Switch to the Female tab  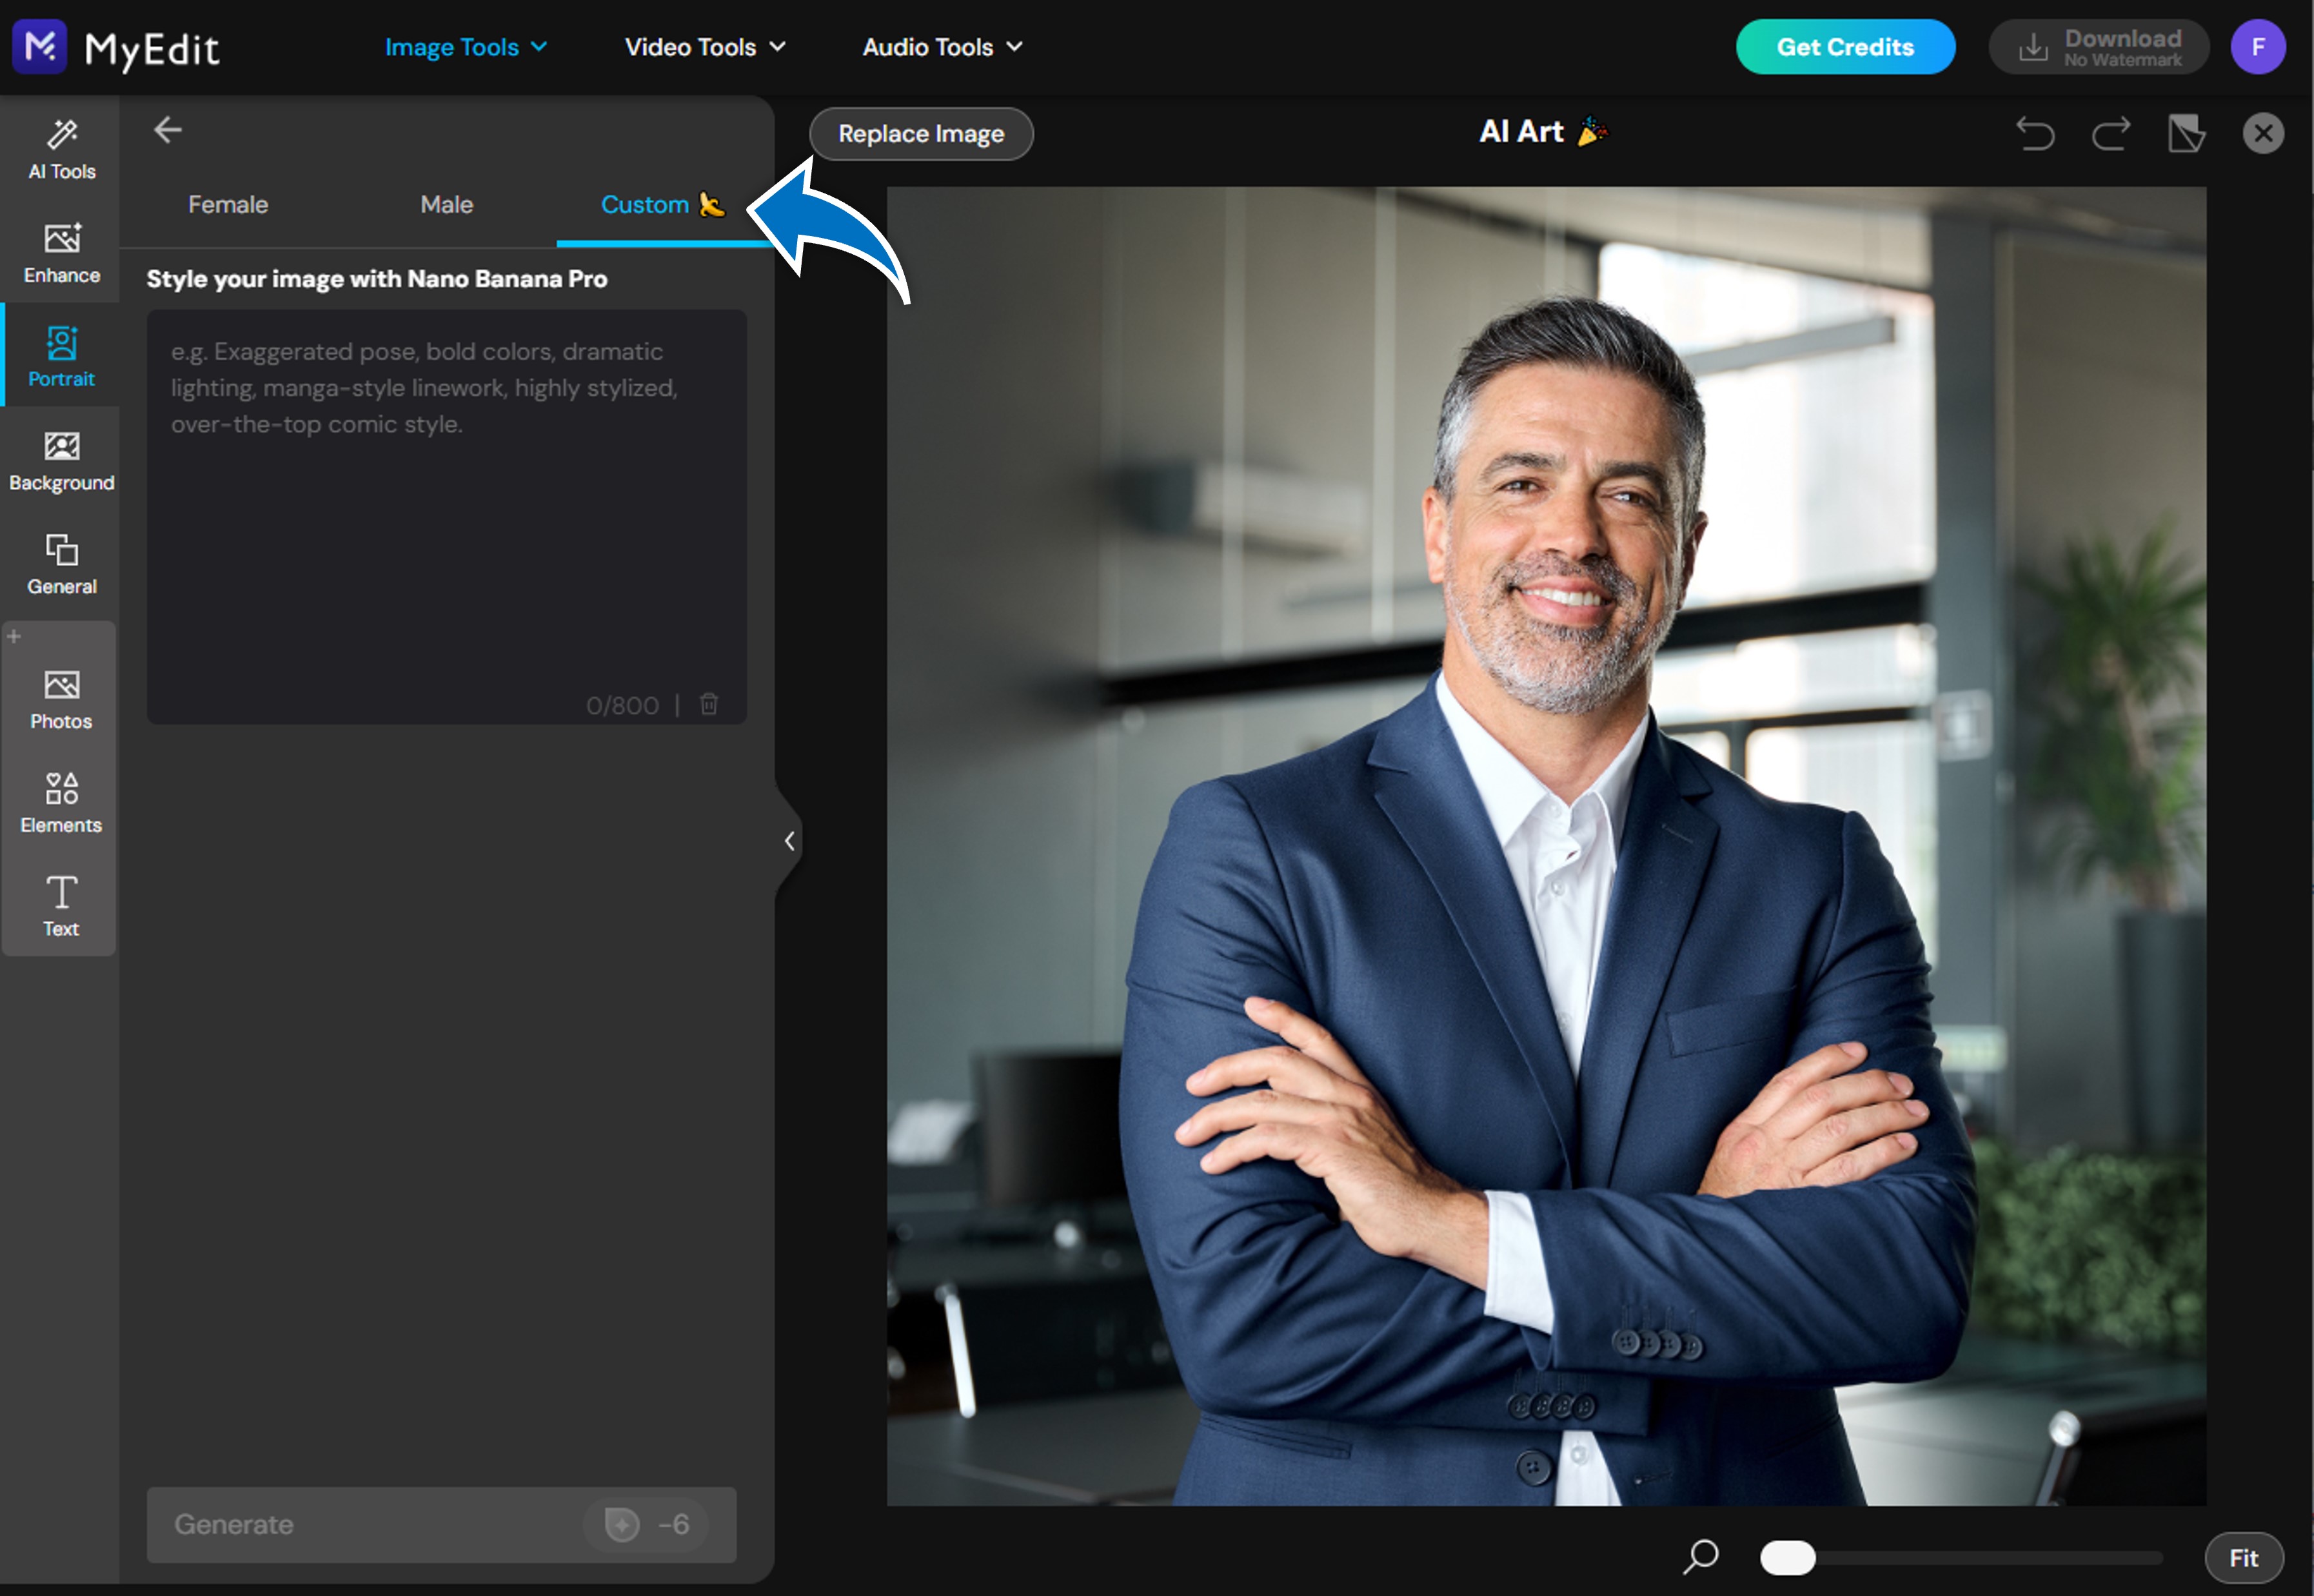(228, 204)
